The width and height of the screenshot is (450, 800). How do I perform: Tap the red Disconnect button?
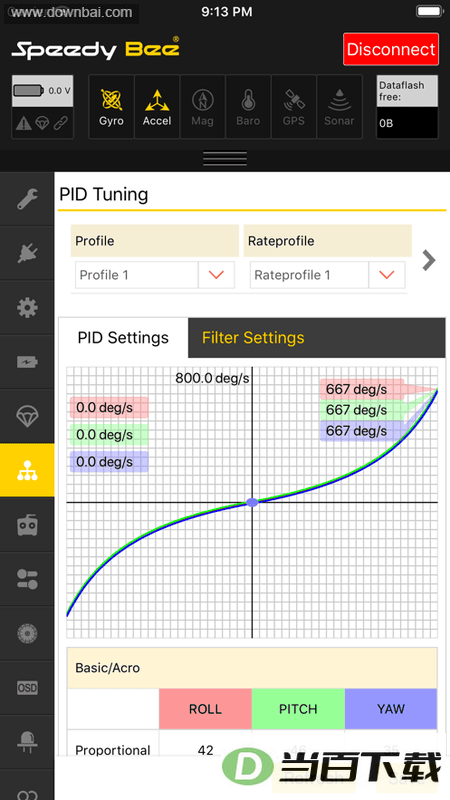tap(391, 49)
